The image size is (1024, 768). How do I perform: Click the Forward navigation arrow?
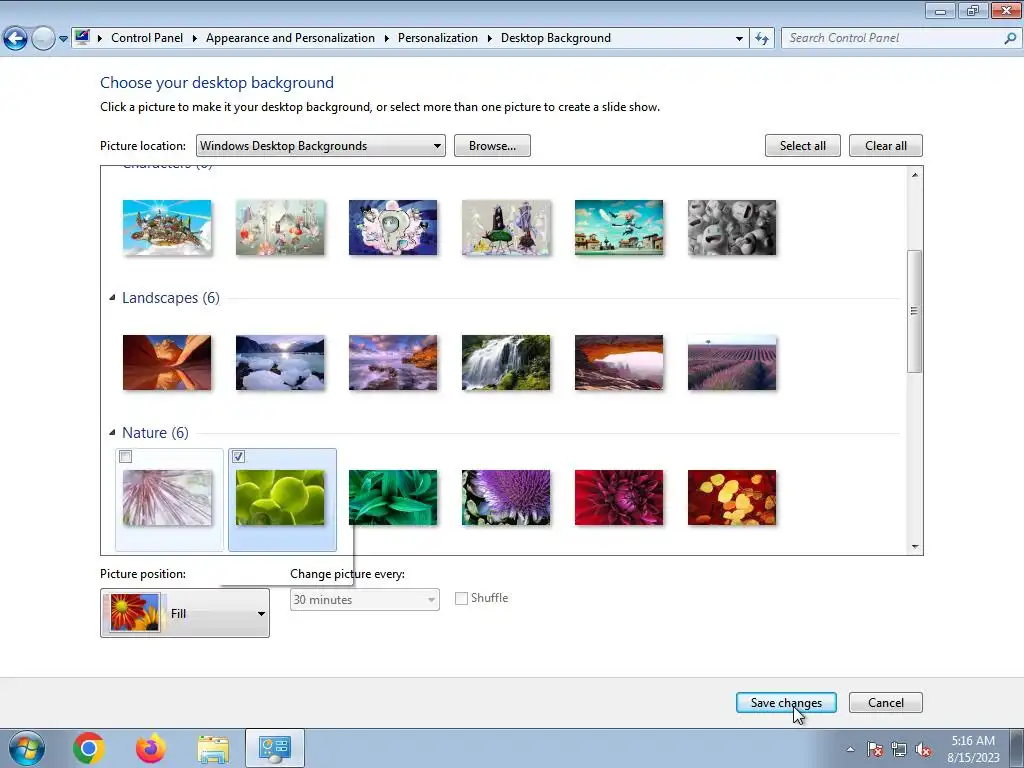click(43, 39)
